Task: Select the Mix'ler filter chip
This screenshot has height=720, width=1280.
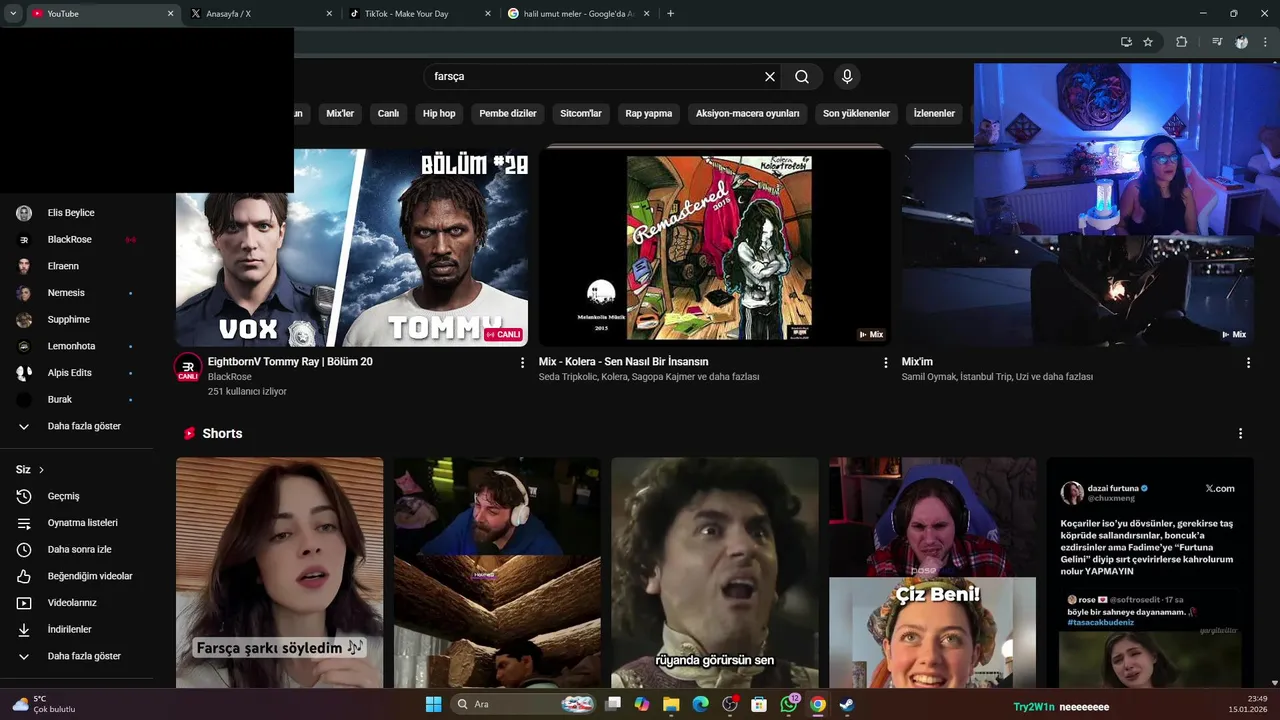Action: 340,114
